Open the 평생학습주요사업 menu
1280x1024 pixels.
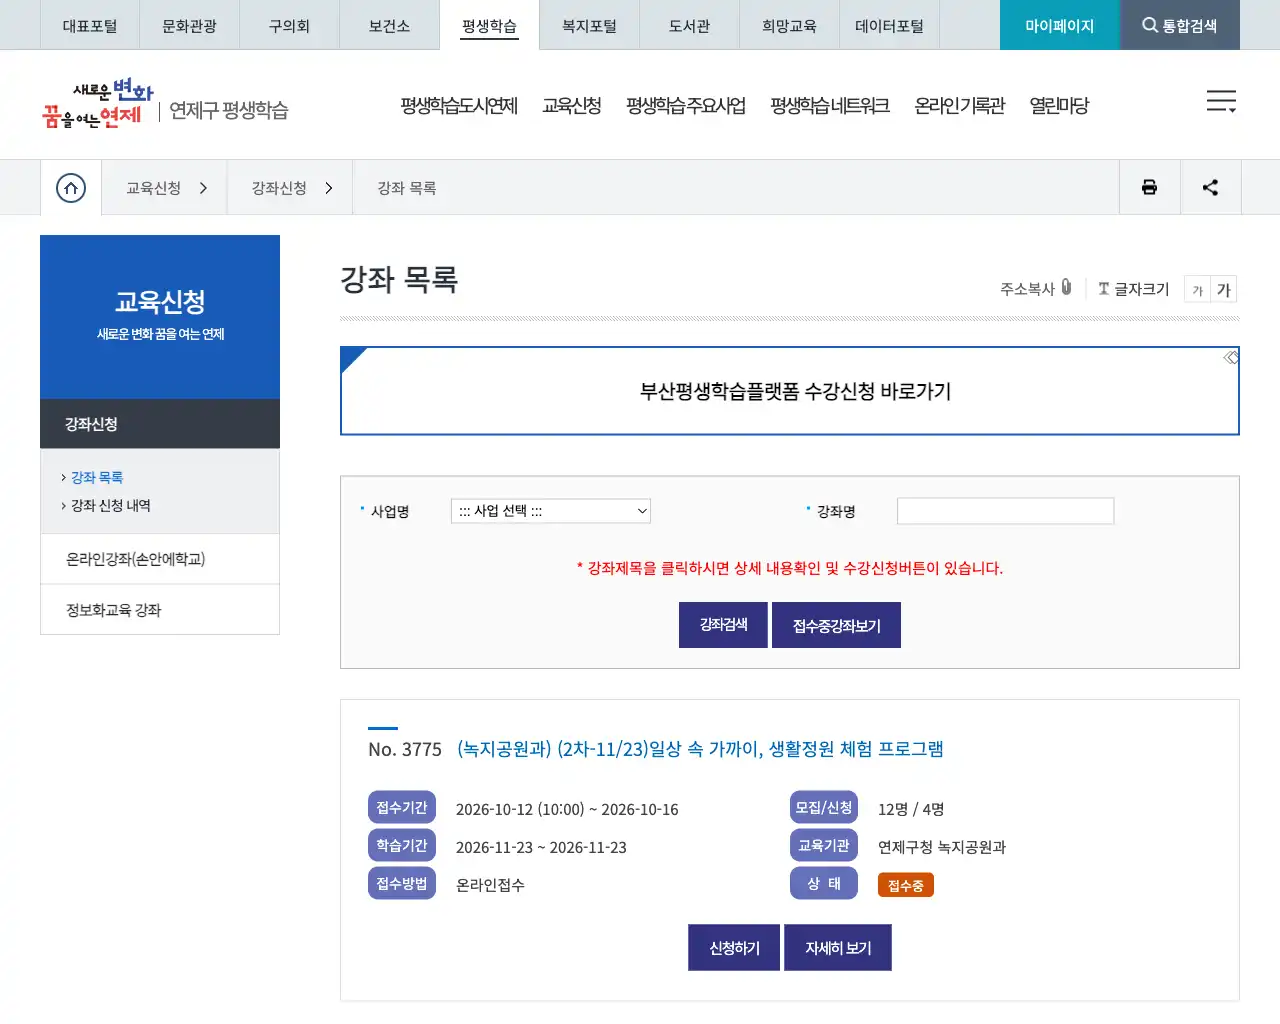686,106
